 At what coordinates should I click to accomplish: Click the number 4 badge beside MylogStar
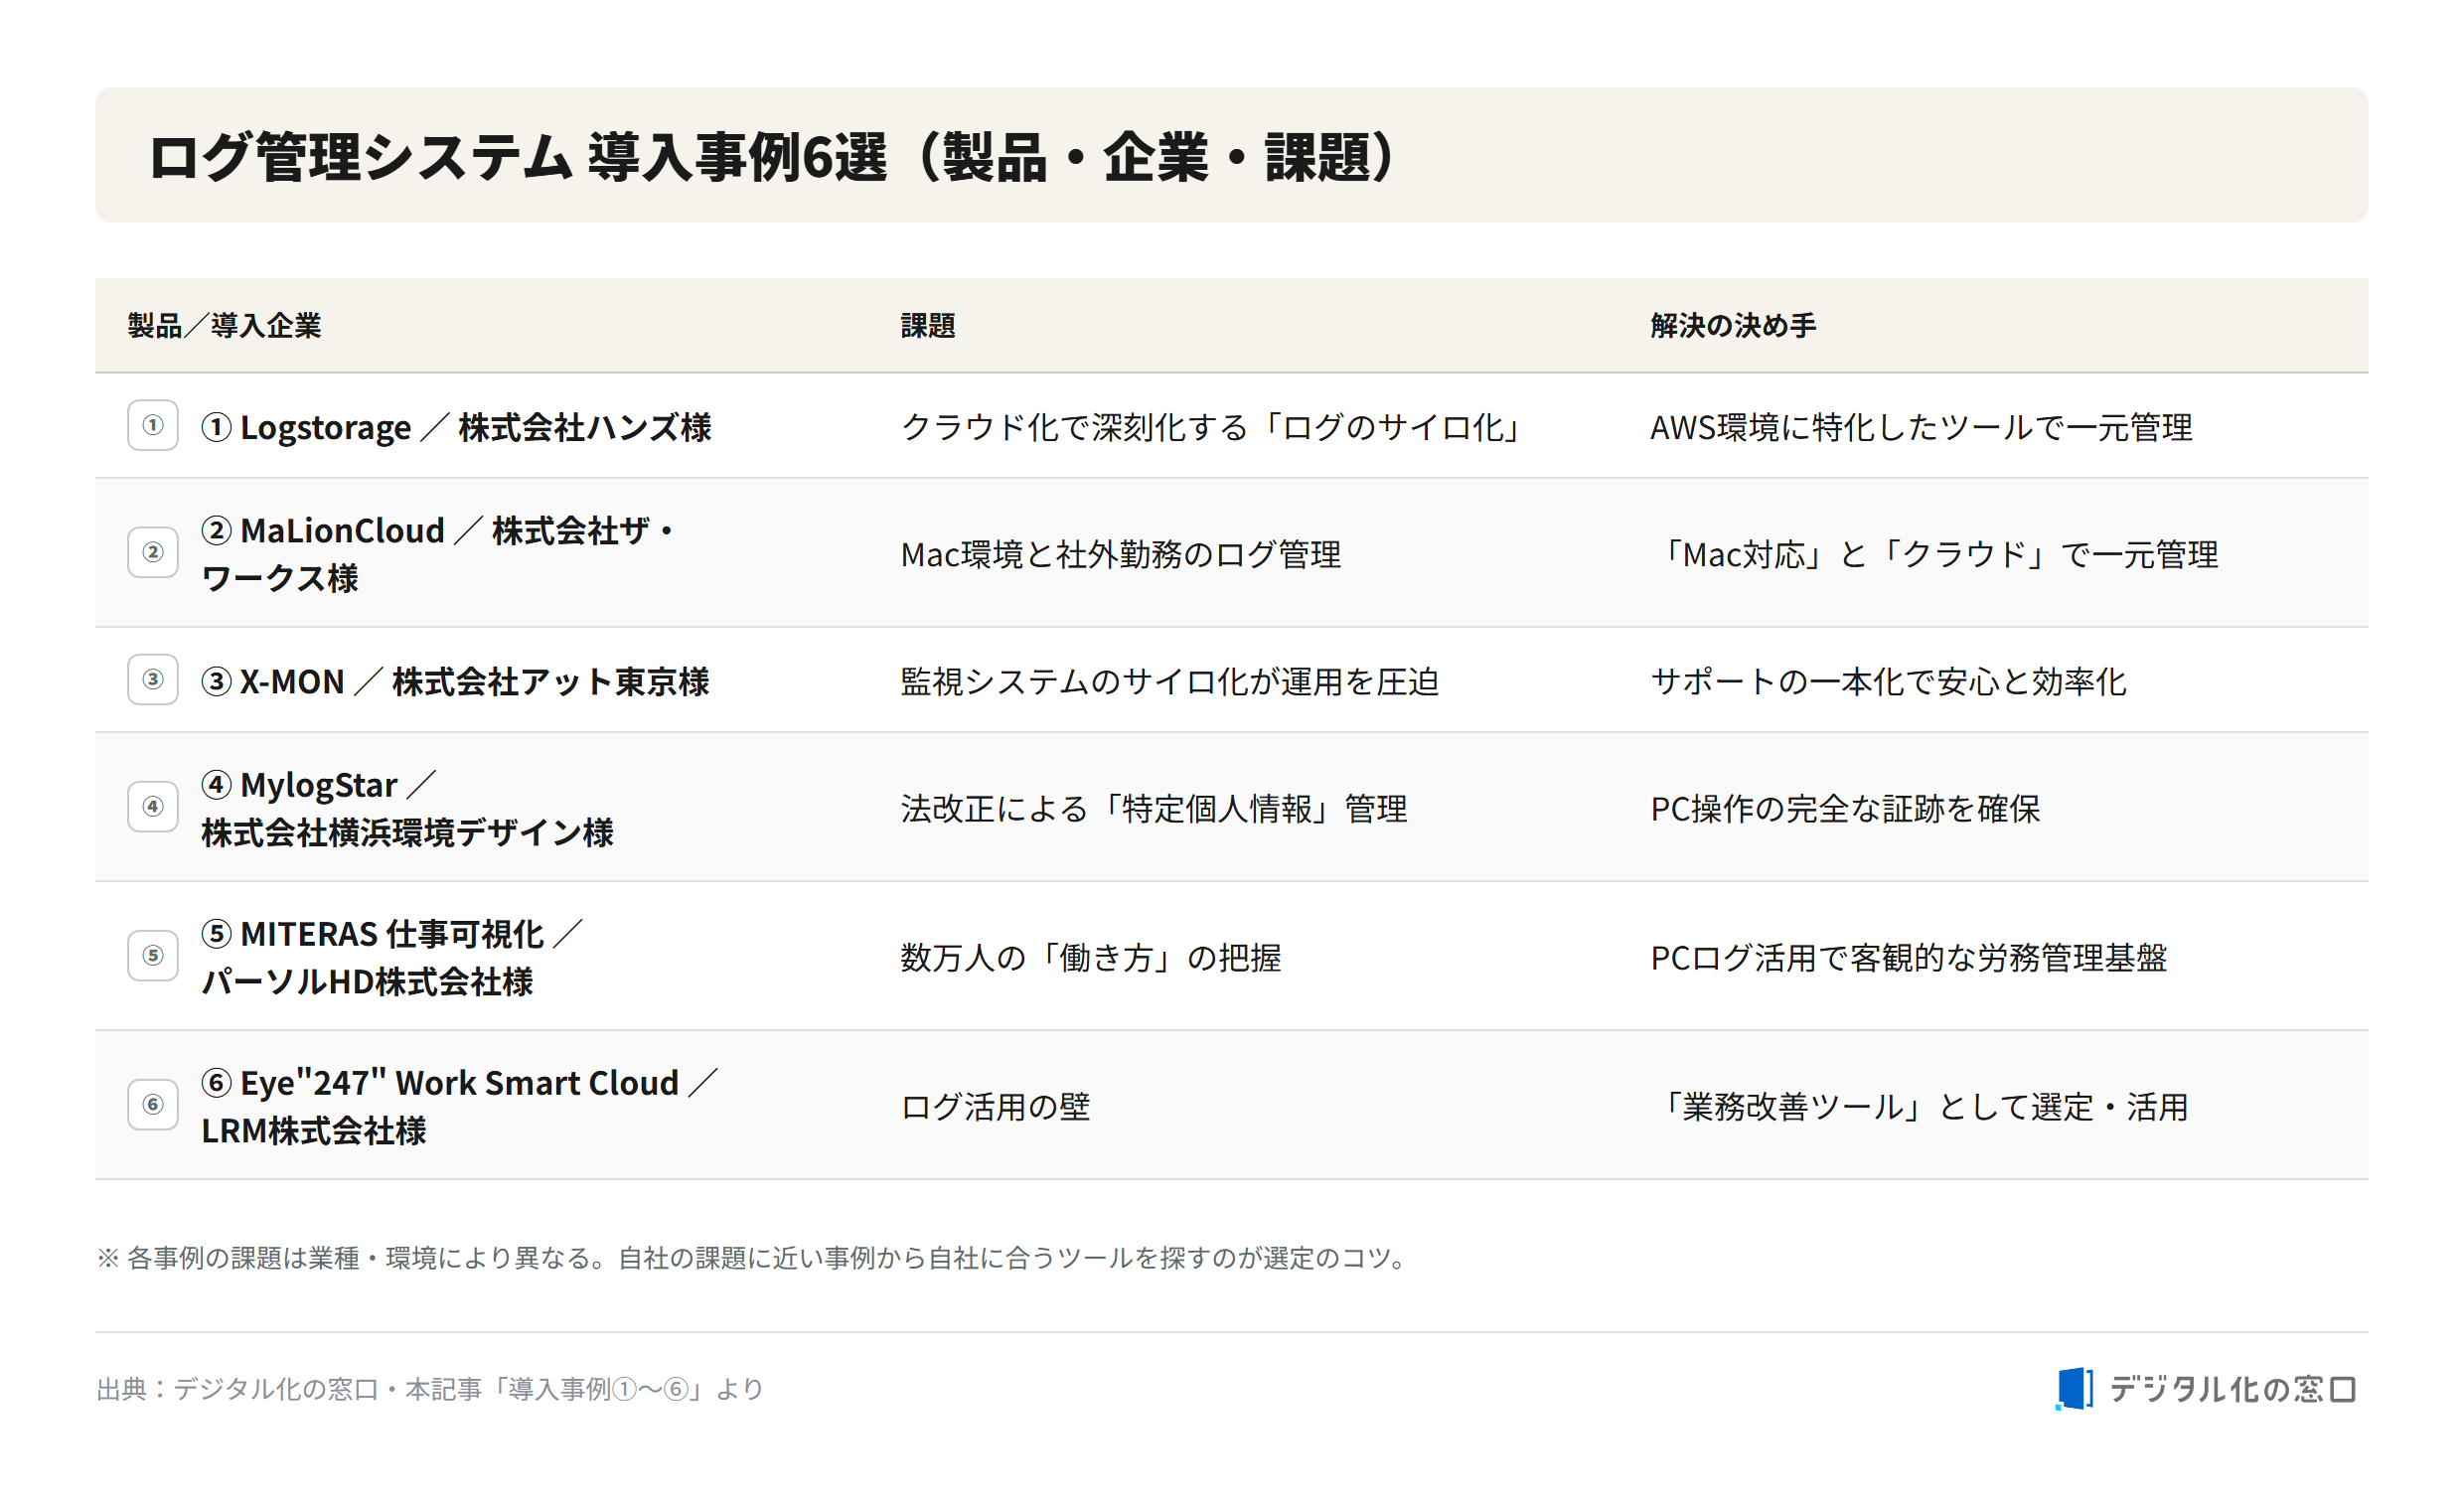pyautogui.click(x=153, y=807)
